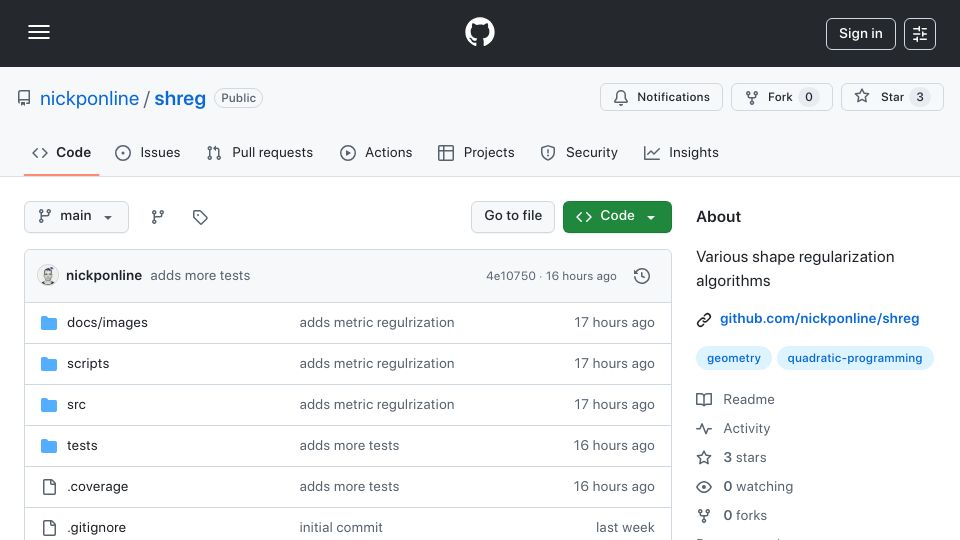The width and height of the screenshot is (960, 540).
Task: Click the tests folder icon
Action: coord(49,446)
